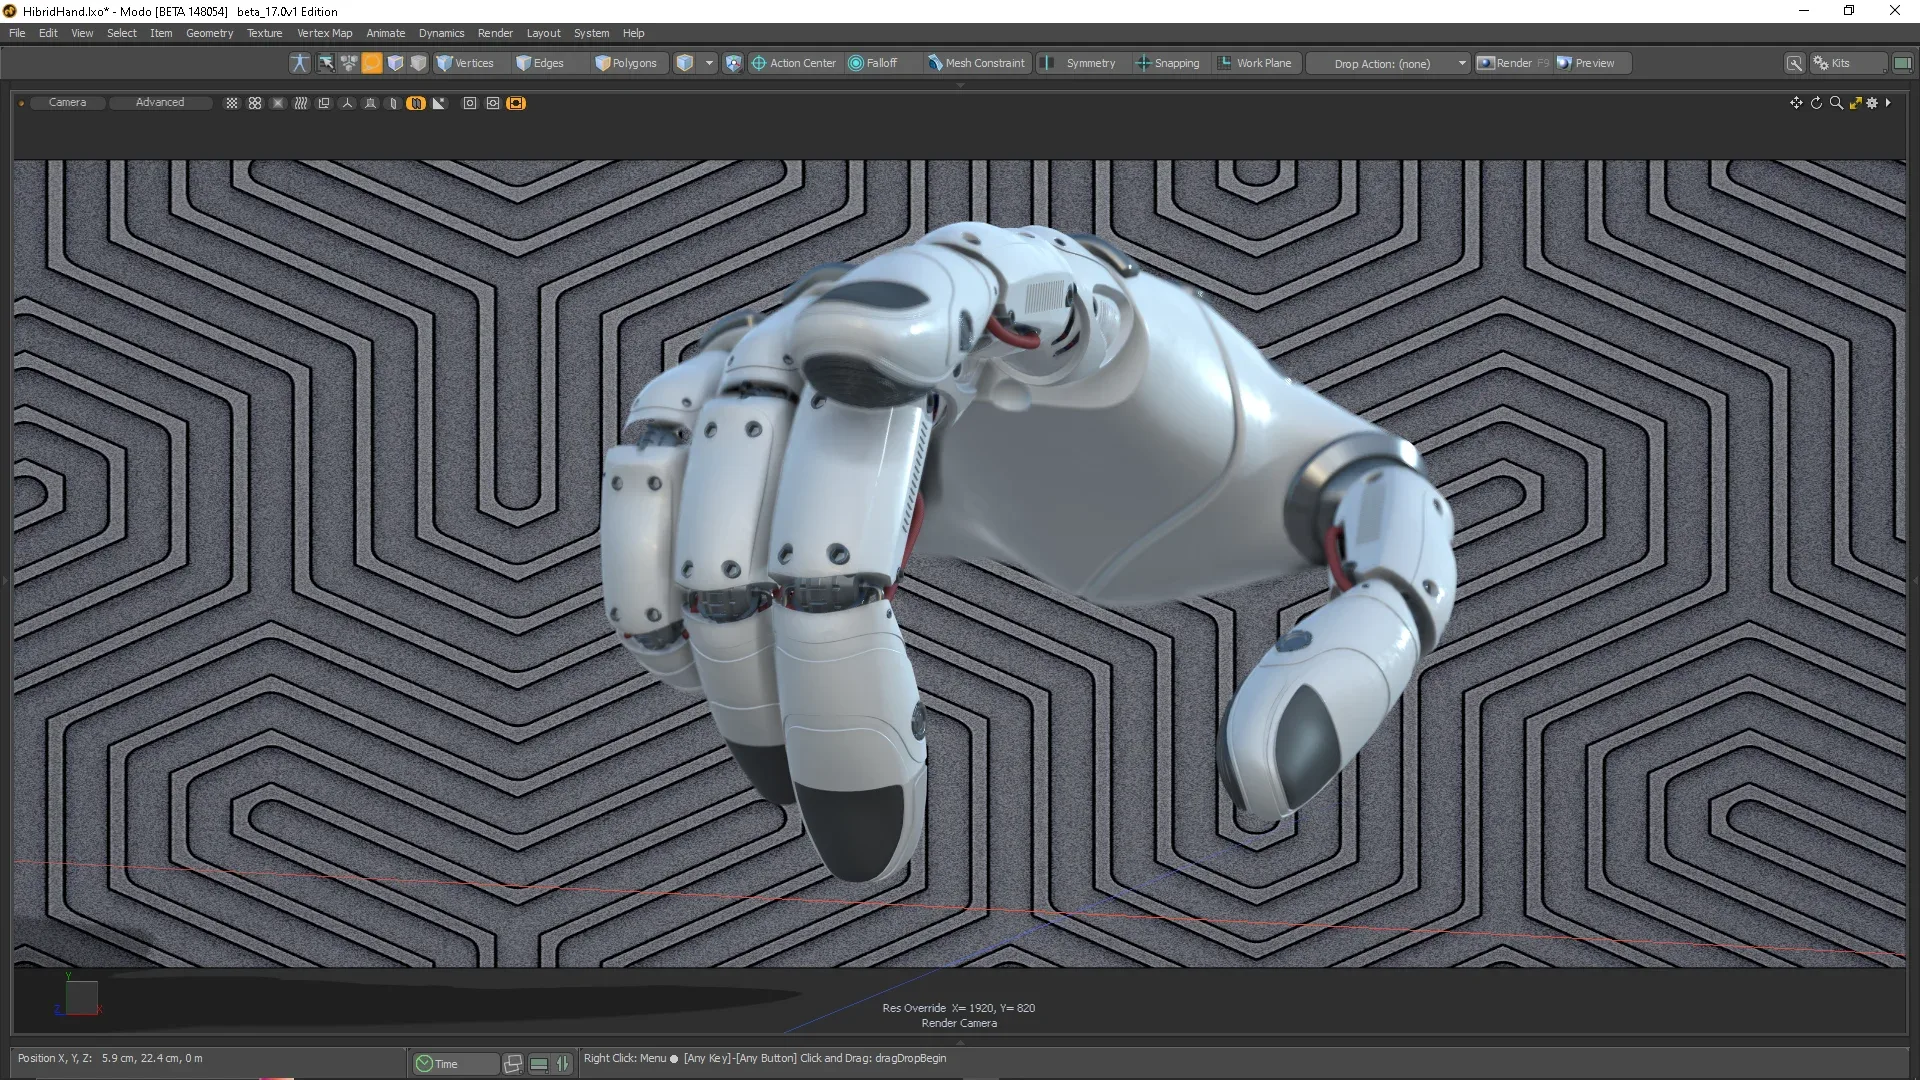Click the Preview render icon
The width and height of the screenshot is (1920, 1080).
click(x=1564, y=63)
